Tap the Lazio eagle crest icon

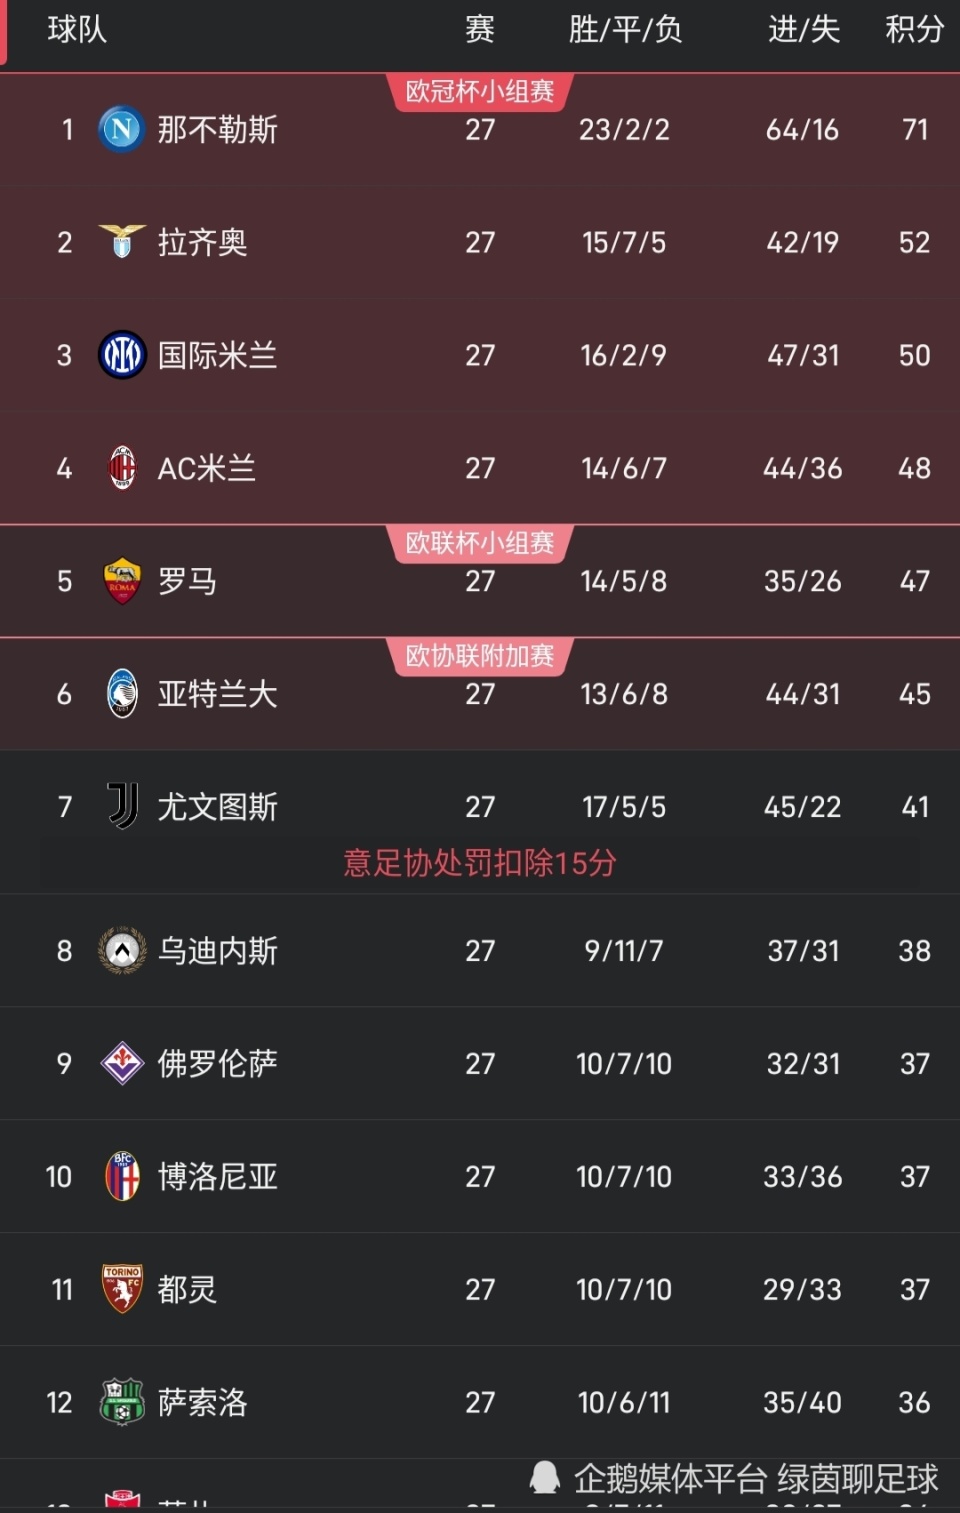(x=122, y=242)
